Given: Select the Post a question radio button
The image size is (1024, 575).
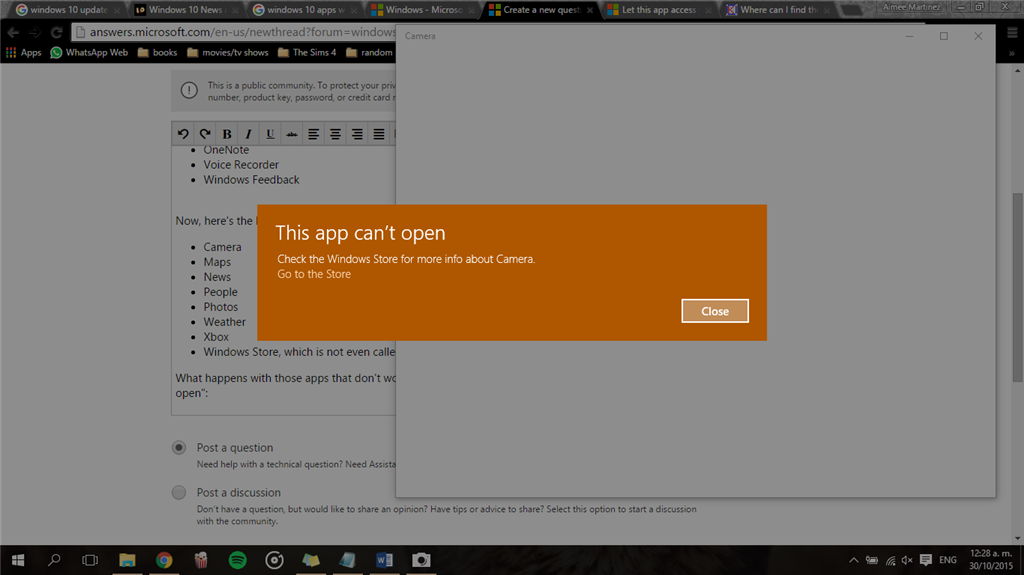Looking at the screenshot, I should click(179, 448).
